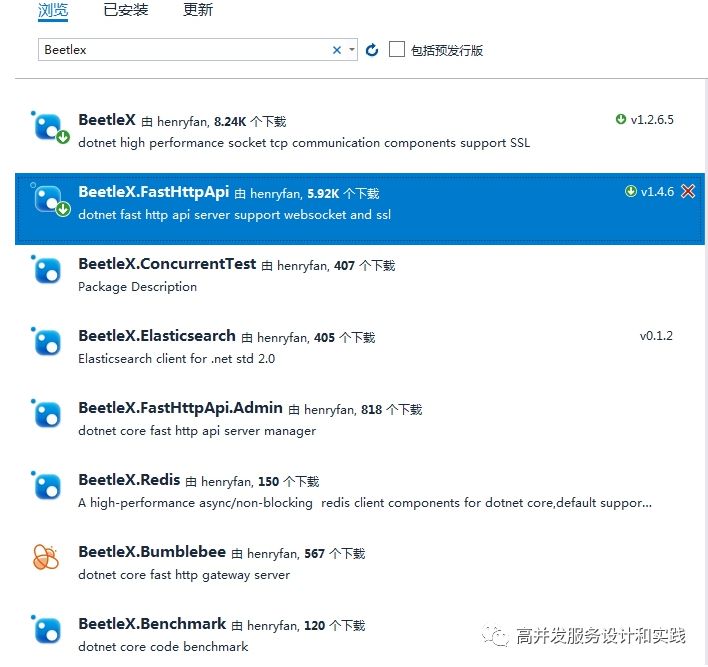Viewport: 708px width, 667px height.
Task: Click the BeetleX.FastHttpApi package icon
Action: click(x=50, y=199)
